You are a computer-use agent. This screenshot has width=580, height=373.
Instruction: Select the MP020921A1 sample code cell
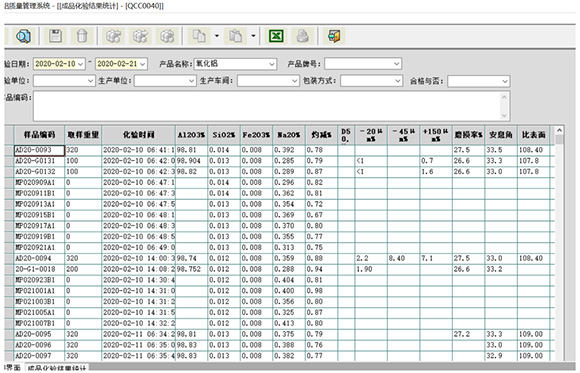pos(39,248)
